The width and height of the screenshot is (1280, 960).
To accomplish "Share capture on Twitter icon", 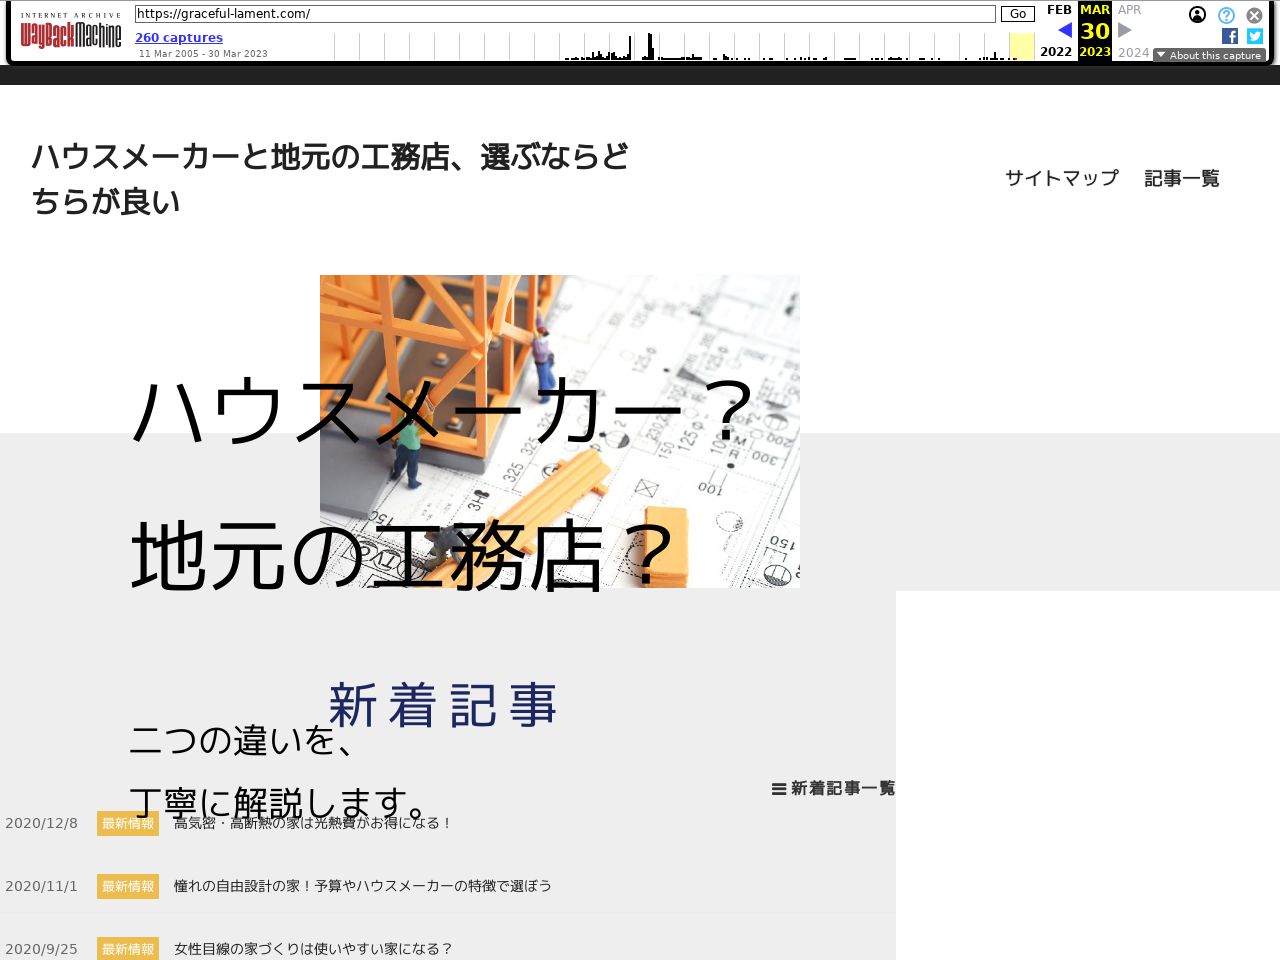I will coord(1255,36).
